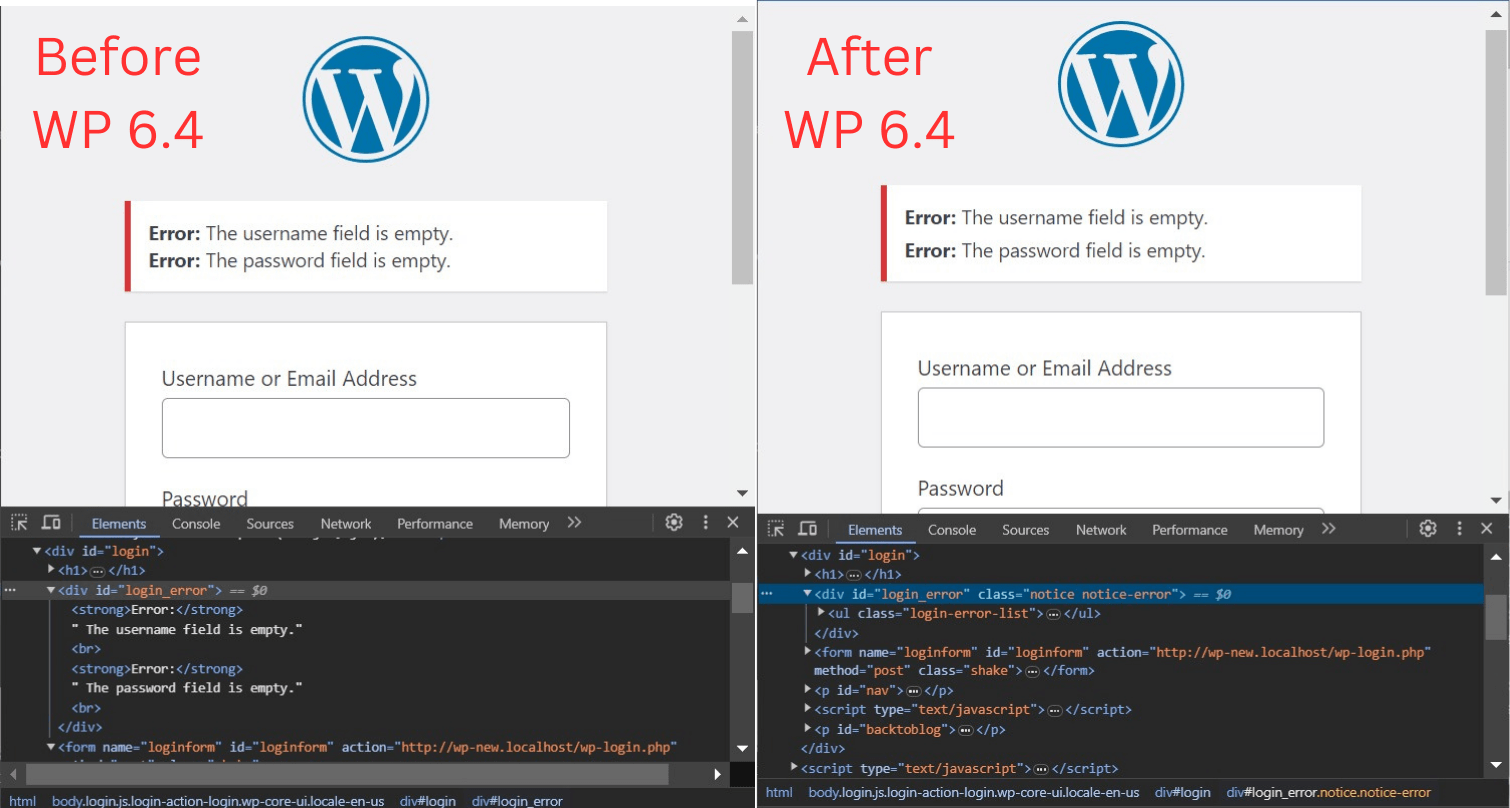Viewport: 1510px width, 808px height.
Task: Open the Network tab in After DevTools
Action: click(1101, 530)
